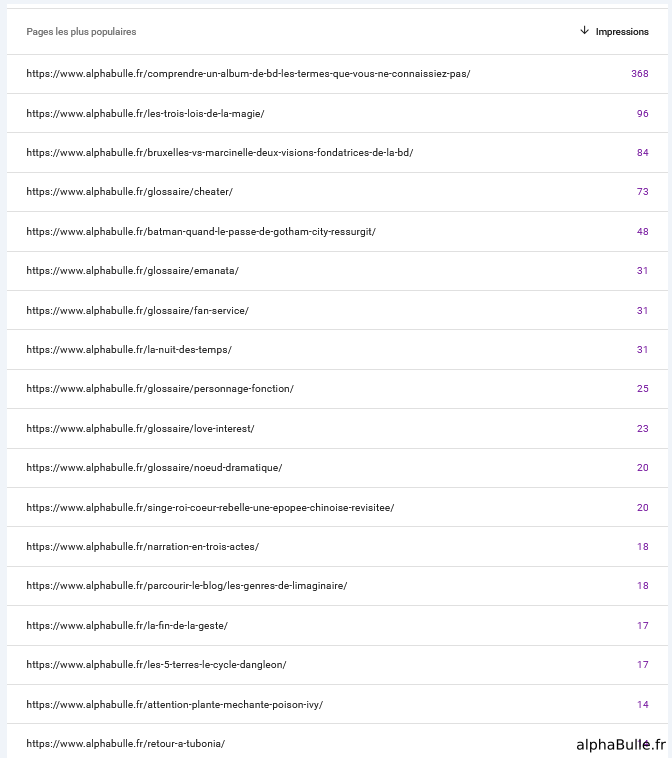
Task: Select the les-trois-lois-de-la-magie URL
Action: 146,114
